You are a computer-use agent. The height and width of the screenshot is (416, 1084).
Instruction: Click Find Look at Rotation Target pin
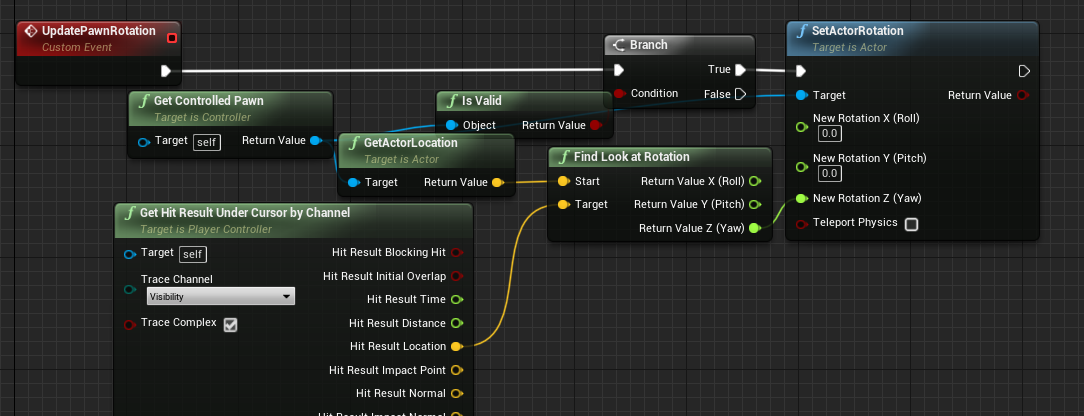[x=563, y=205]
